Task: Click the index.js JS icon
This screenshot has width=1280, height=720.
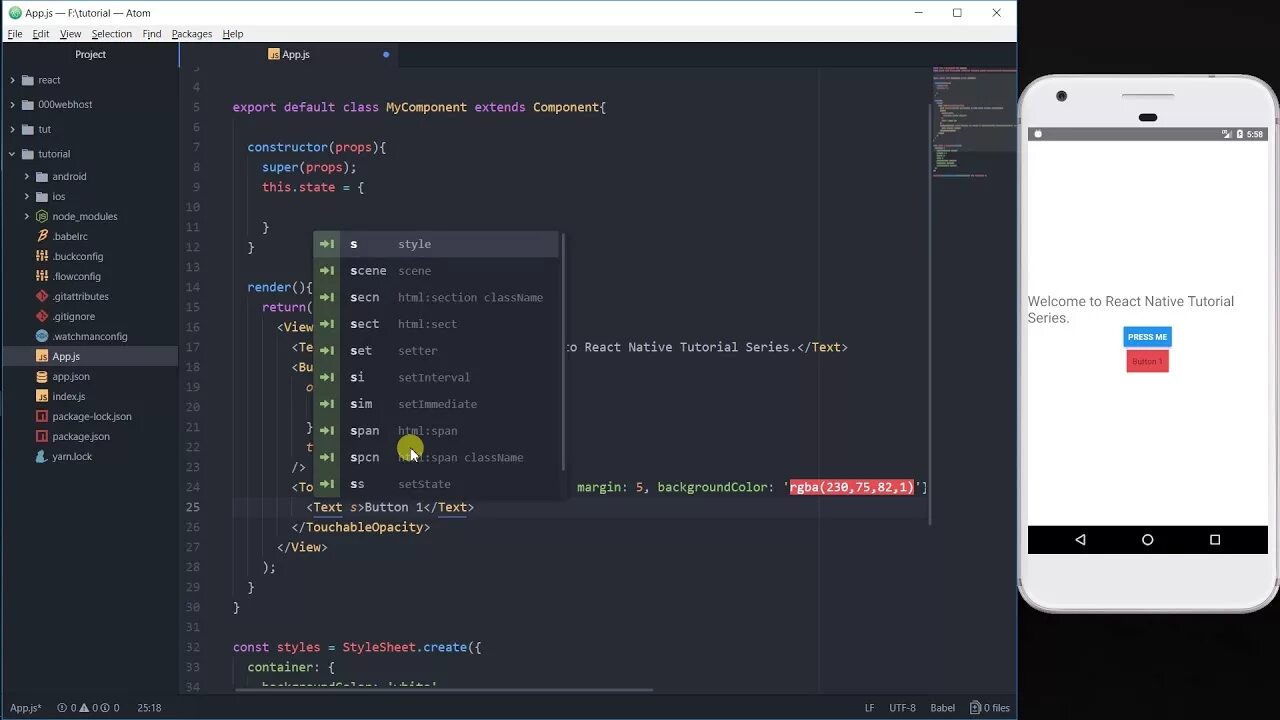Action: point(42,396)
